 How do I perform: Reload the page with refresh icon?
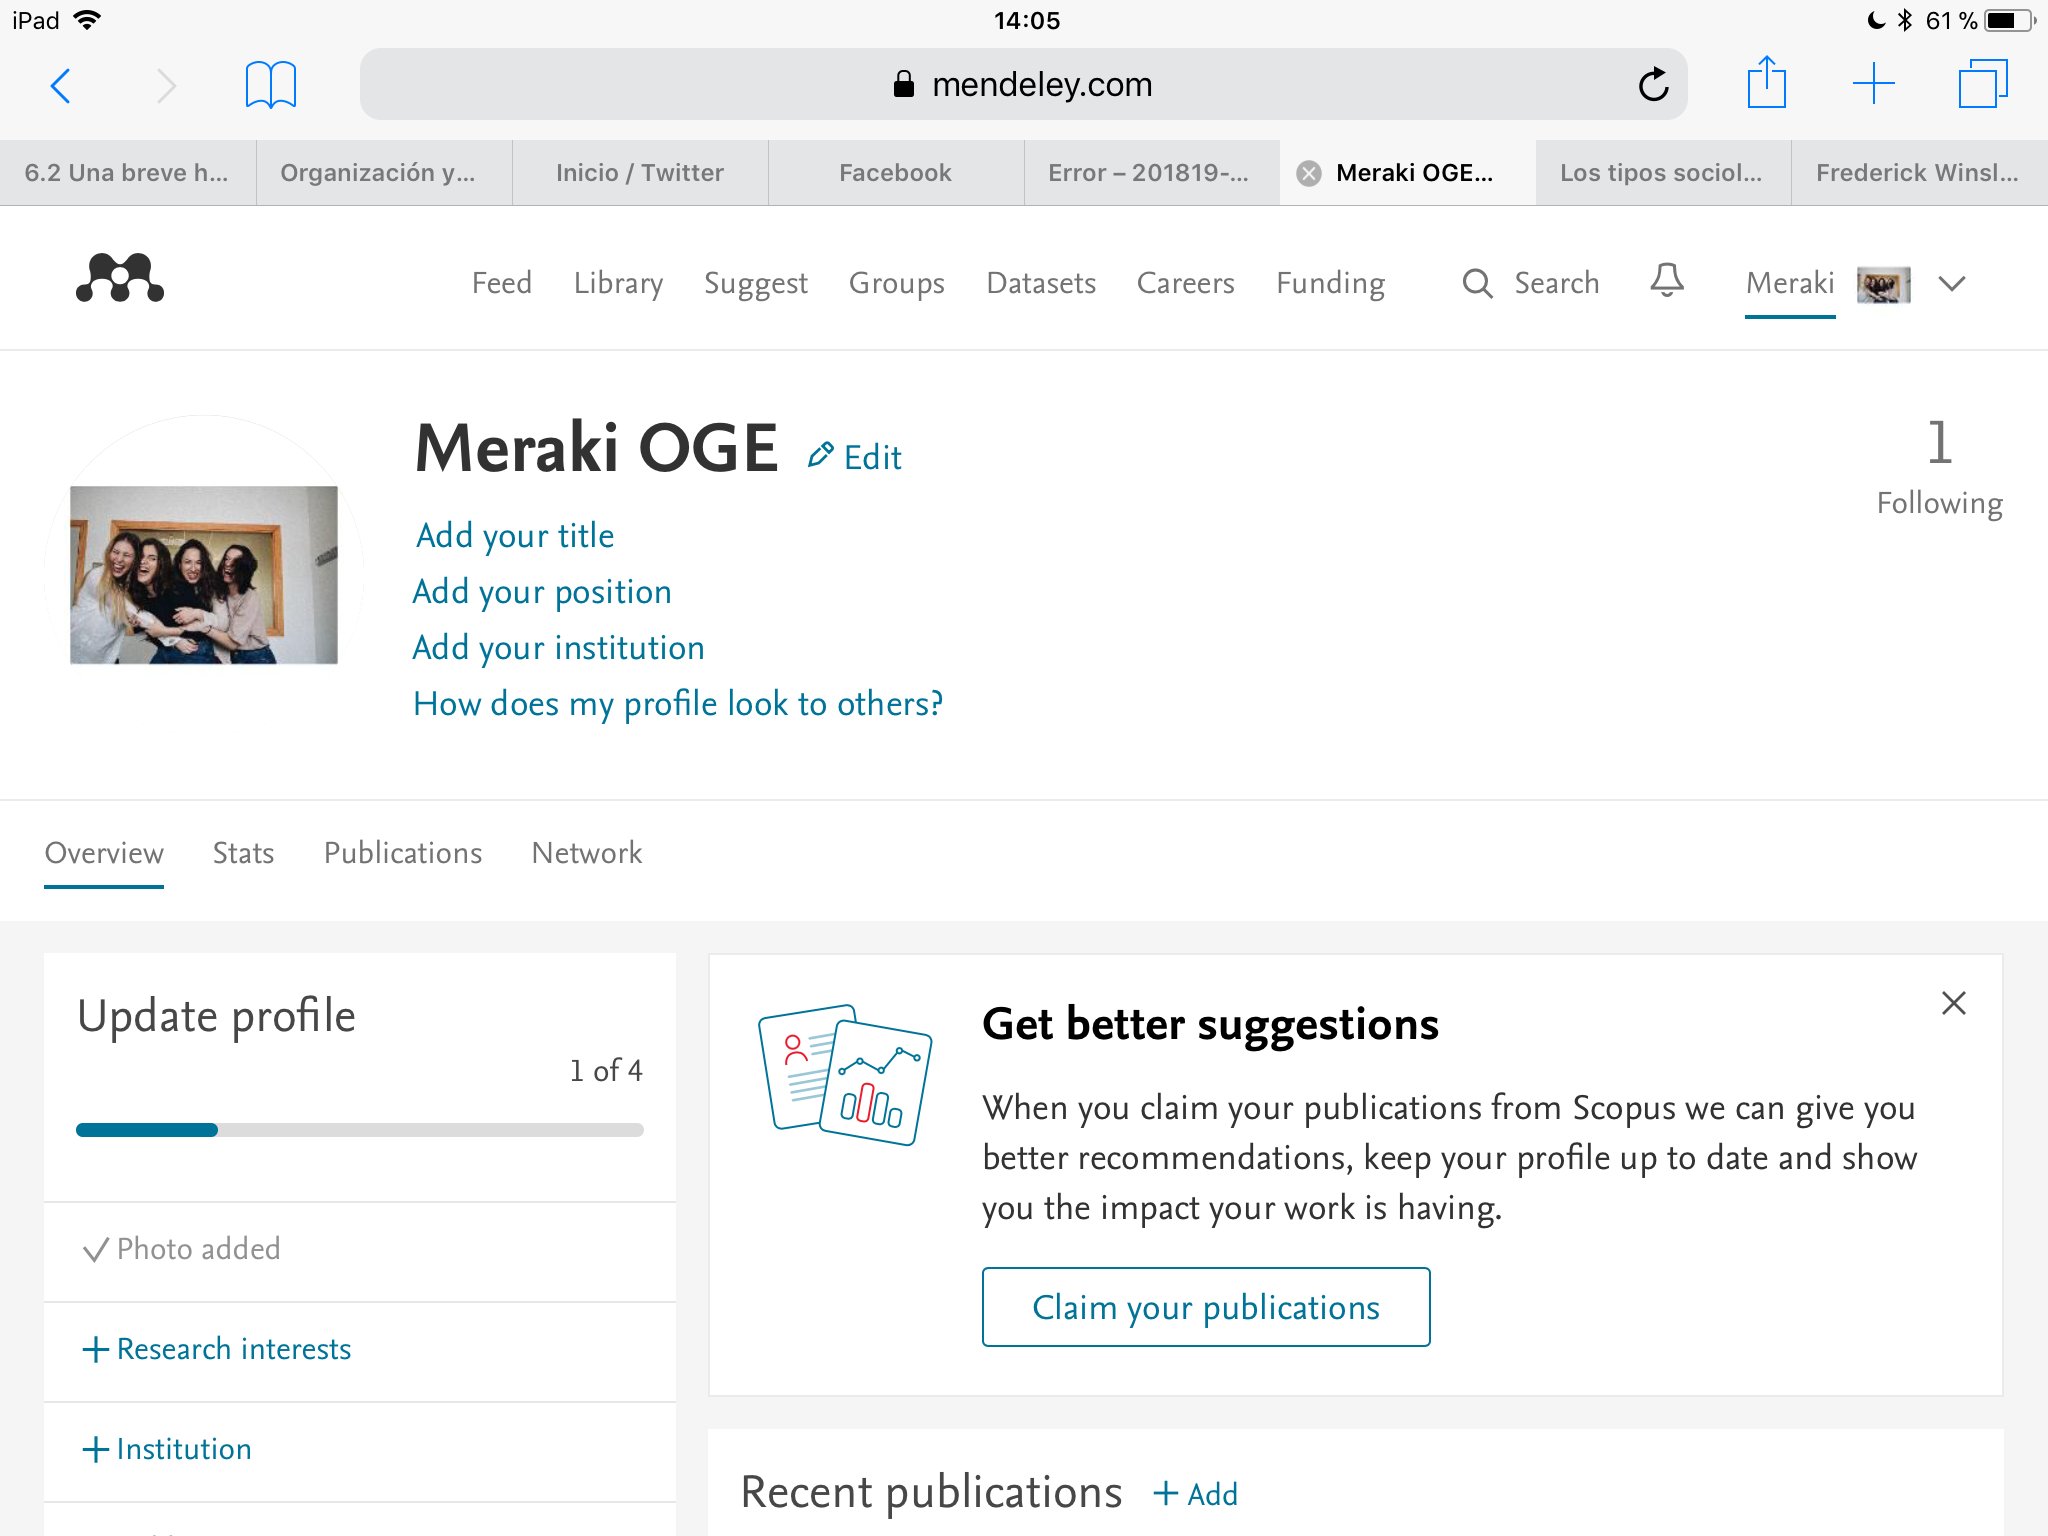(x=1653, y=85)
